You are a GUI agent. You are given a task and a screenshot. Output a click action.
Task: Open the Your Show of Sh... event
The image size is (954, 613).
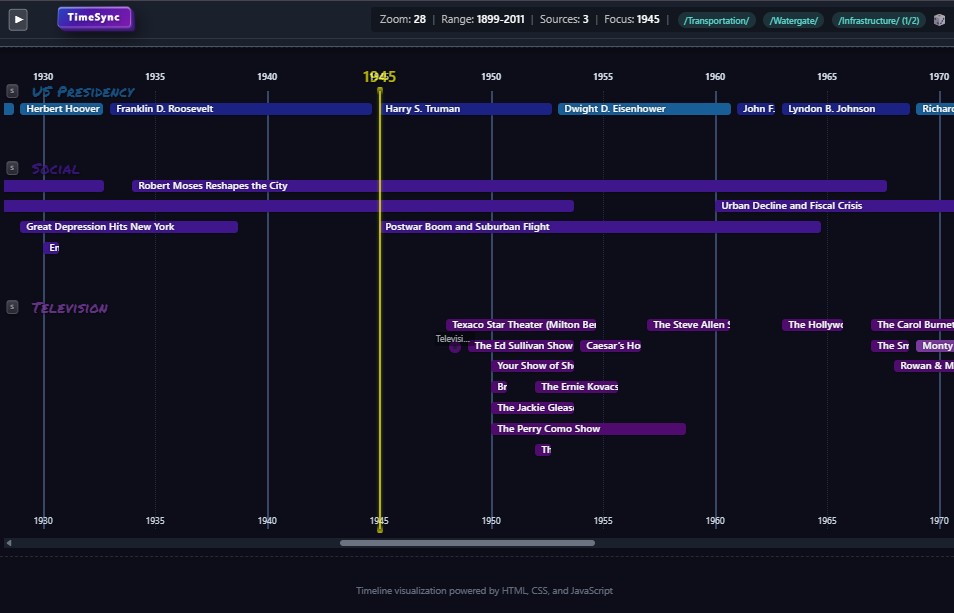click(x=532, y=366)
